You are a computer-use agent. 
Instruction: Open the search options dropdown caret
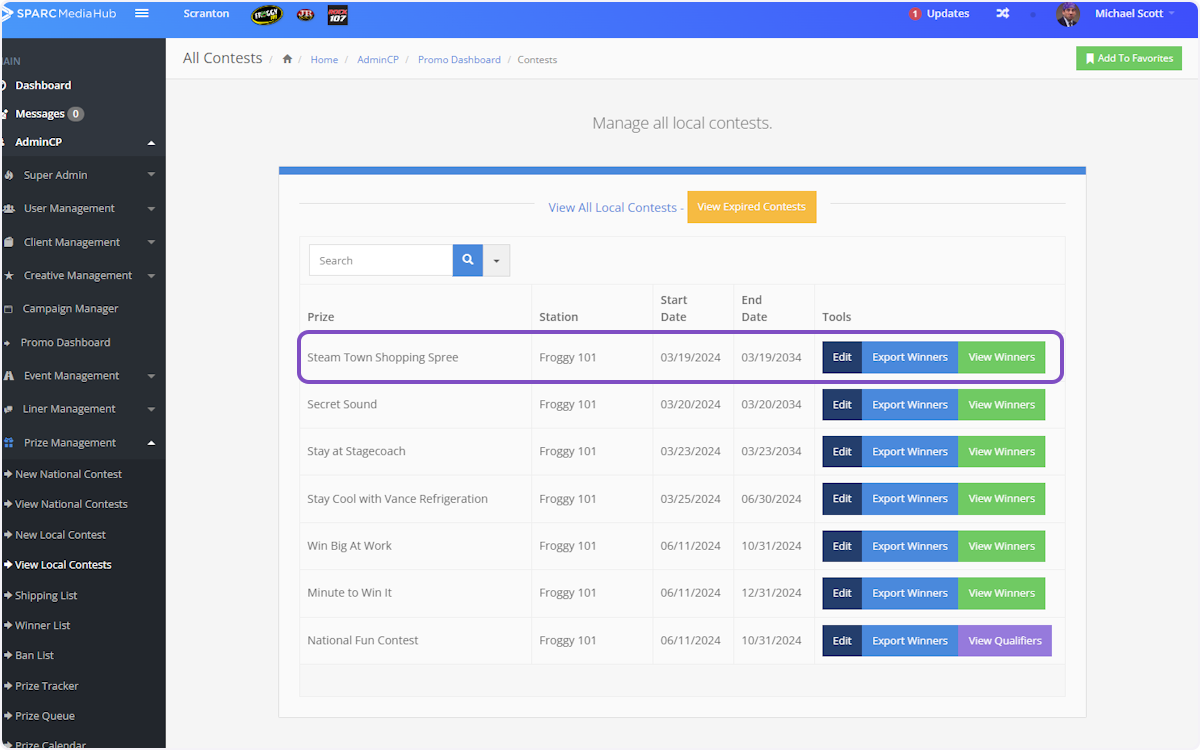point(497,261)
